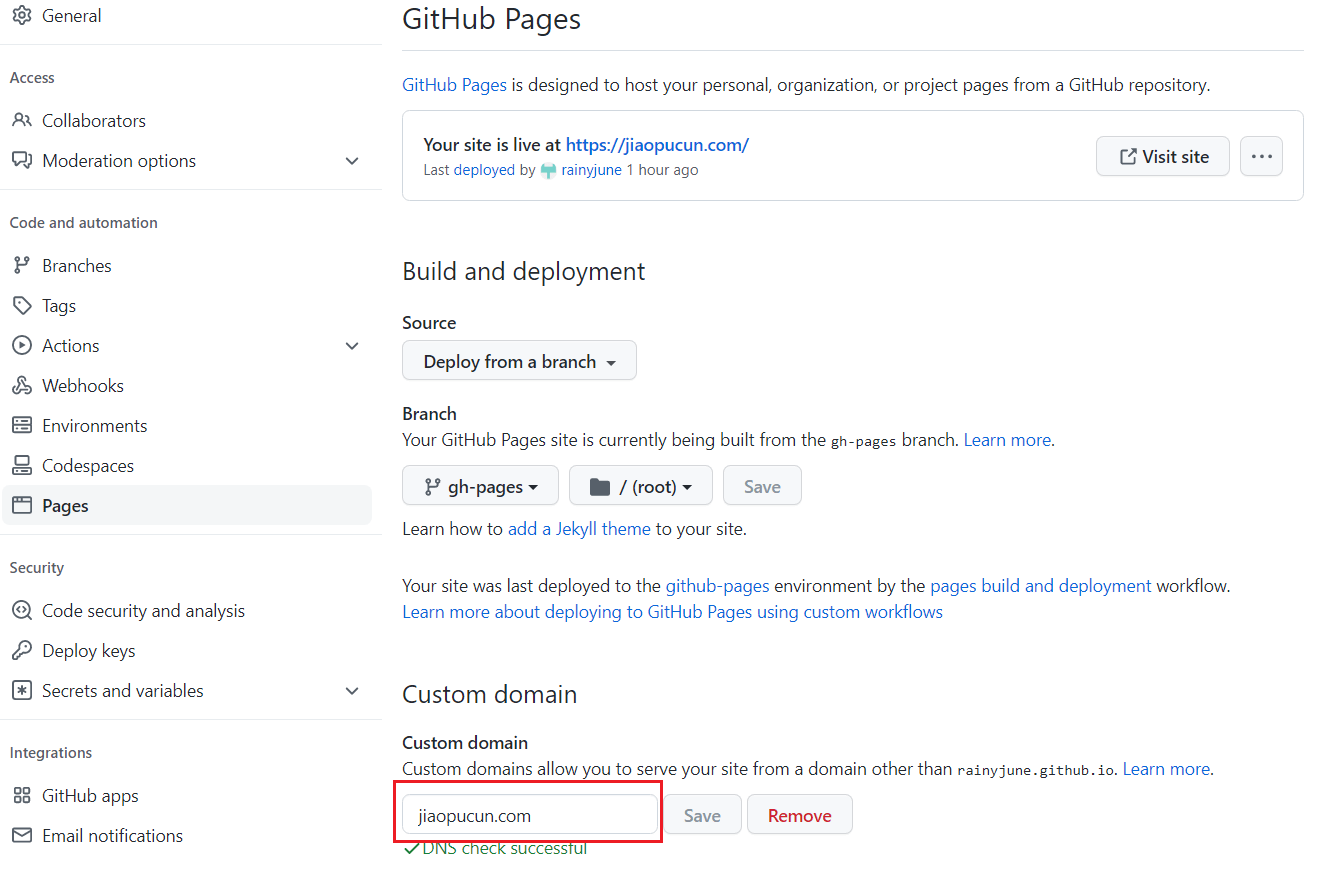Select the Tags icon
Image resolution: width=1336 pixels, height=873 pixels.
(x=21, y=305)
